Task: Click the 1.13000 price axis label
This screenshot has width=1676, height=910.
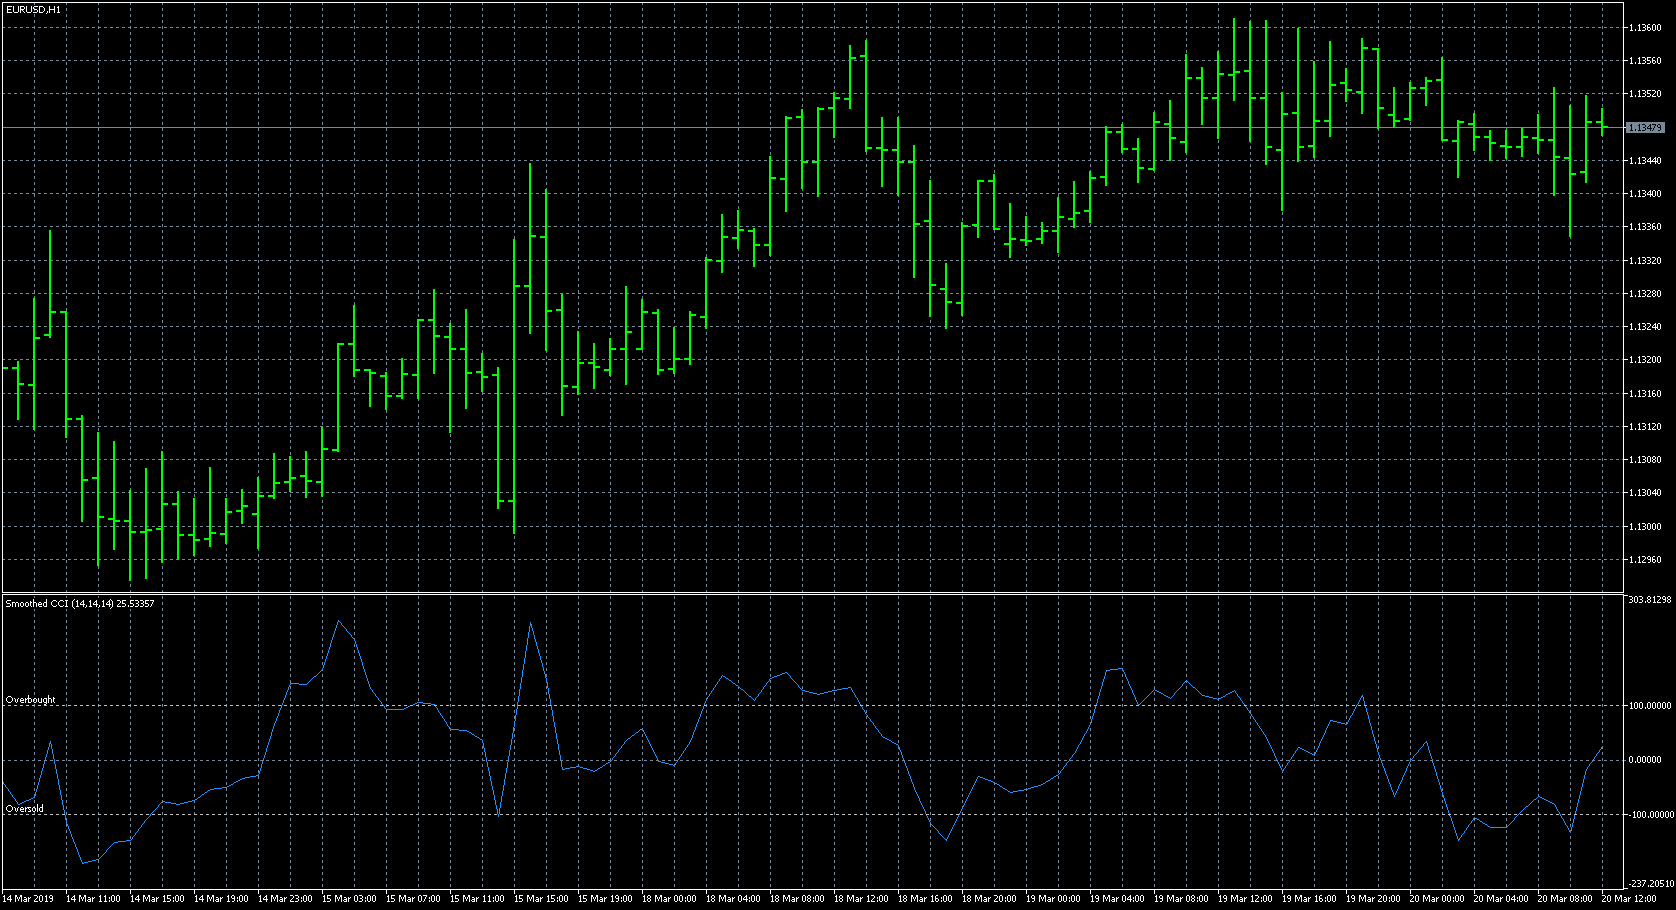Action: coord(1645,527)
